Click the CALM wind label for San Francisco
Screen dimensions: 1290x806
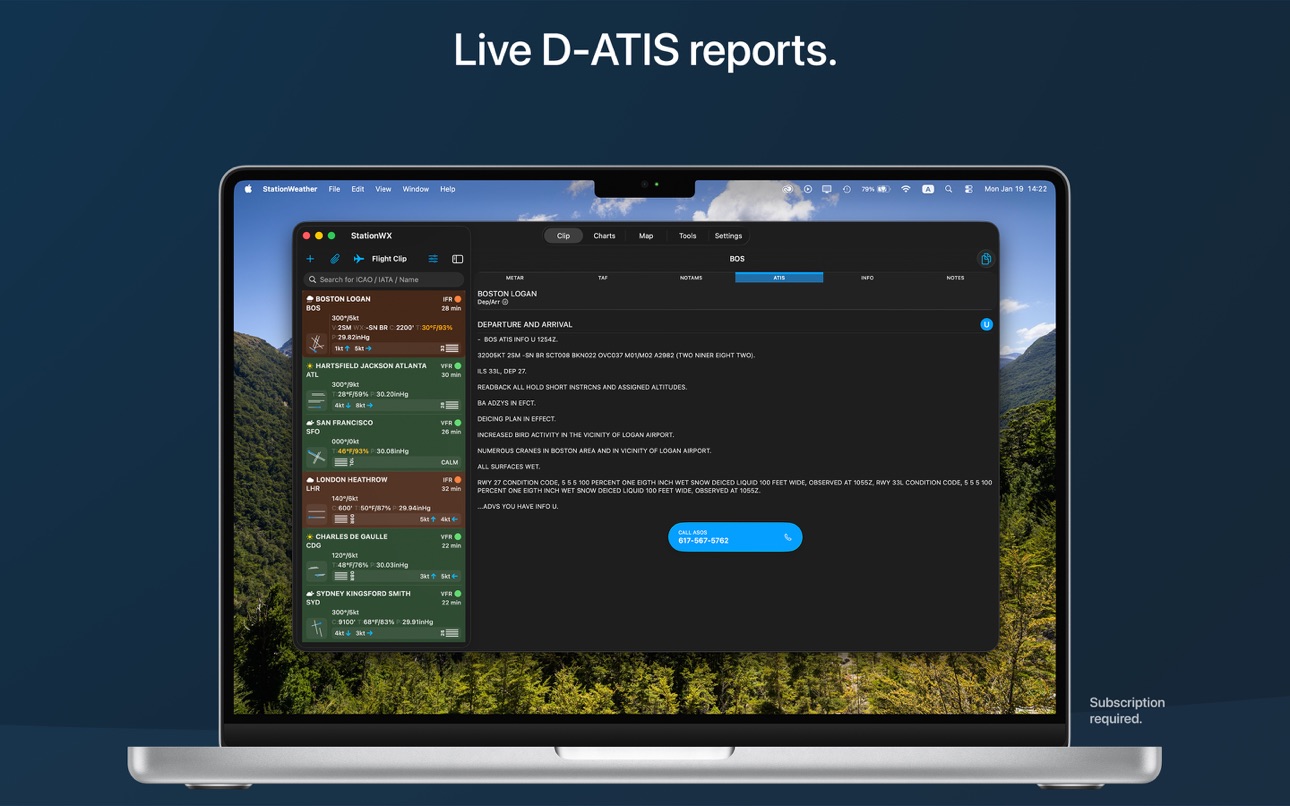click(x=449, y=463)
